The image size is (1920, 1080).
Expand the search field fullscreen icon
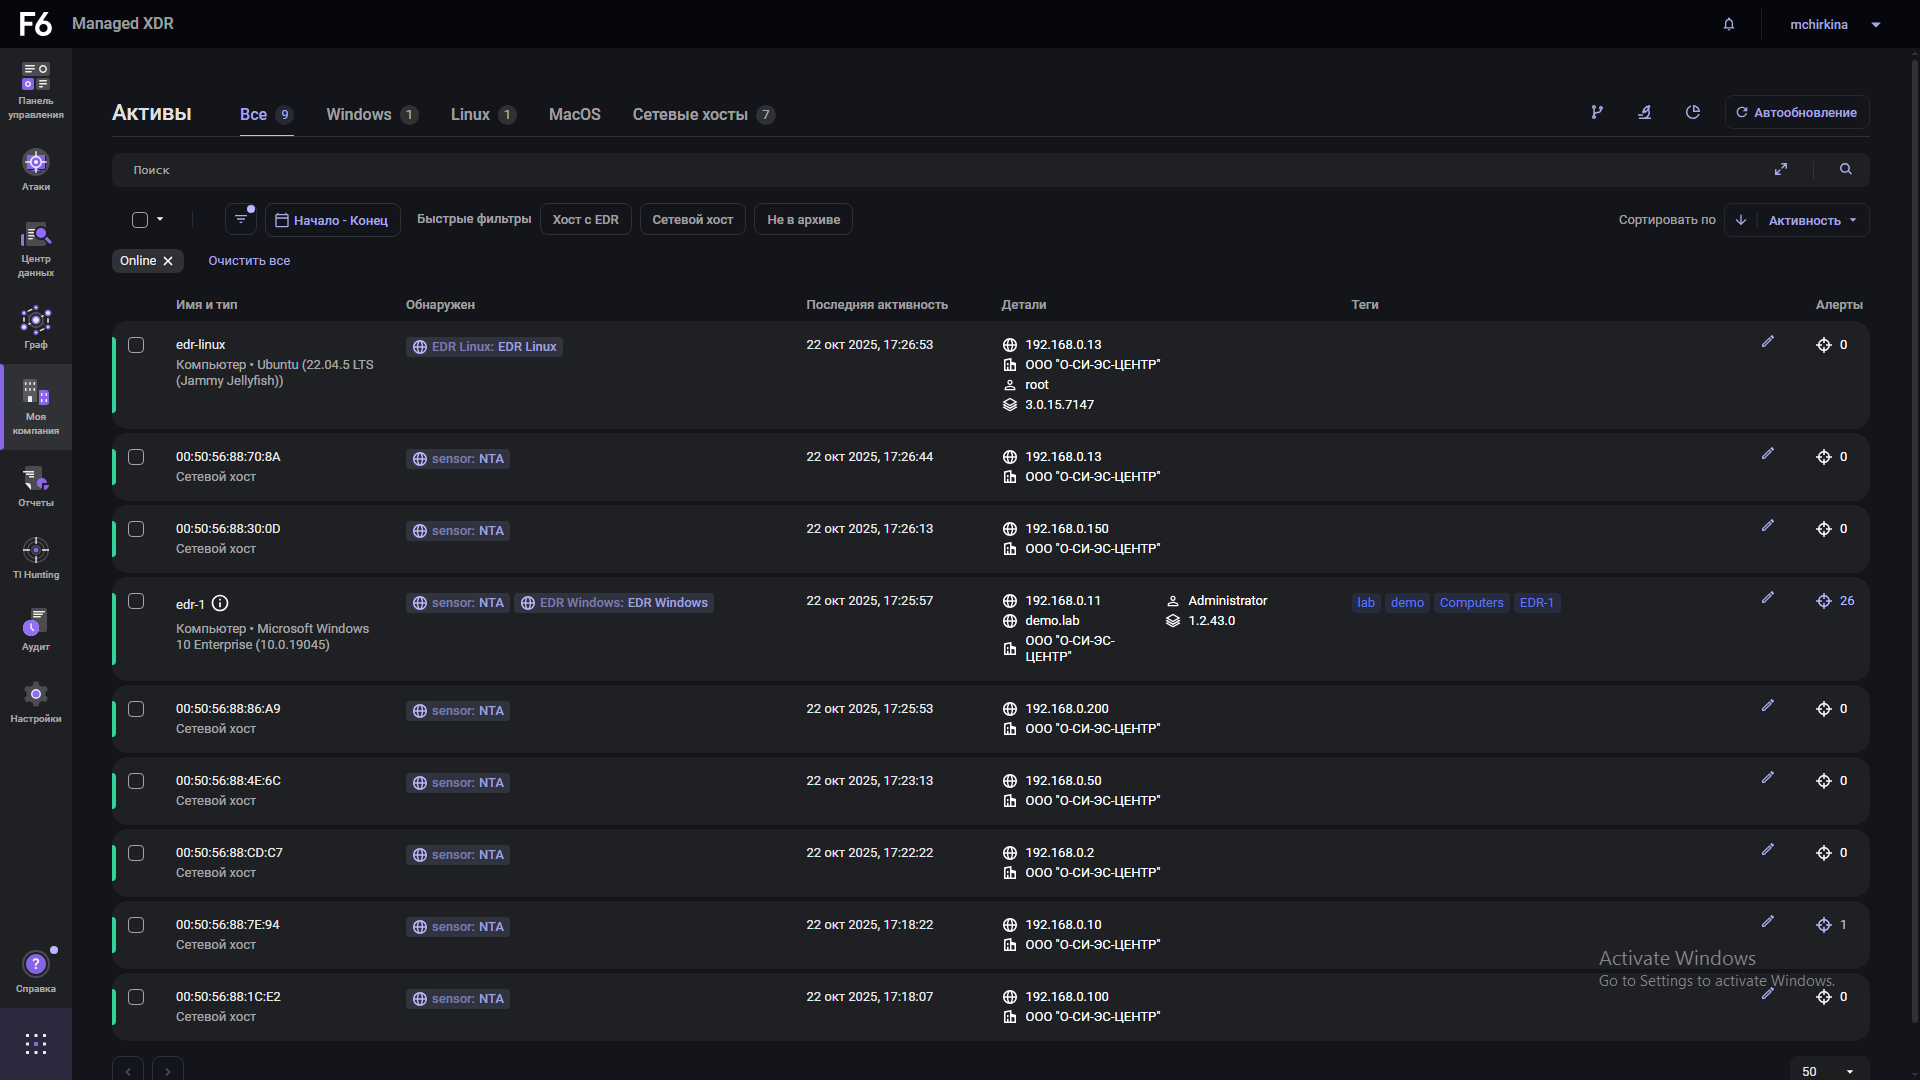coord(1781,170)
